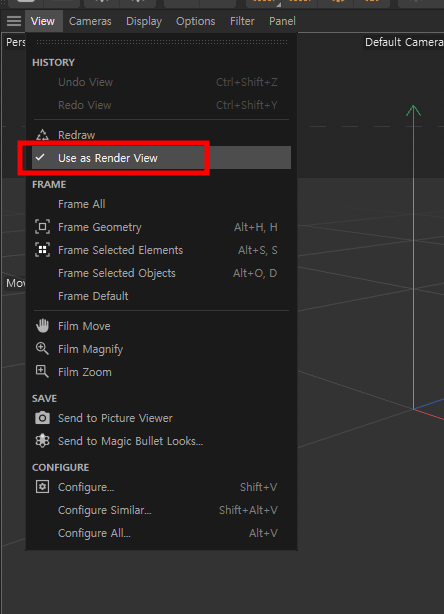
Task: Open the hamburger menu beside View
Action: coord(14,21)
